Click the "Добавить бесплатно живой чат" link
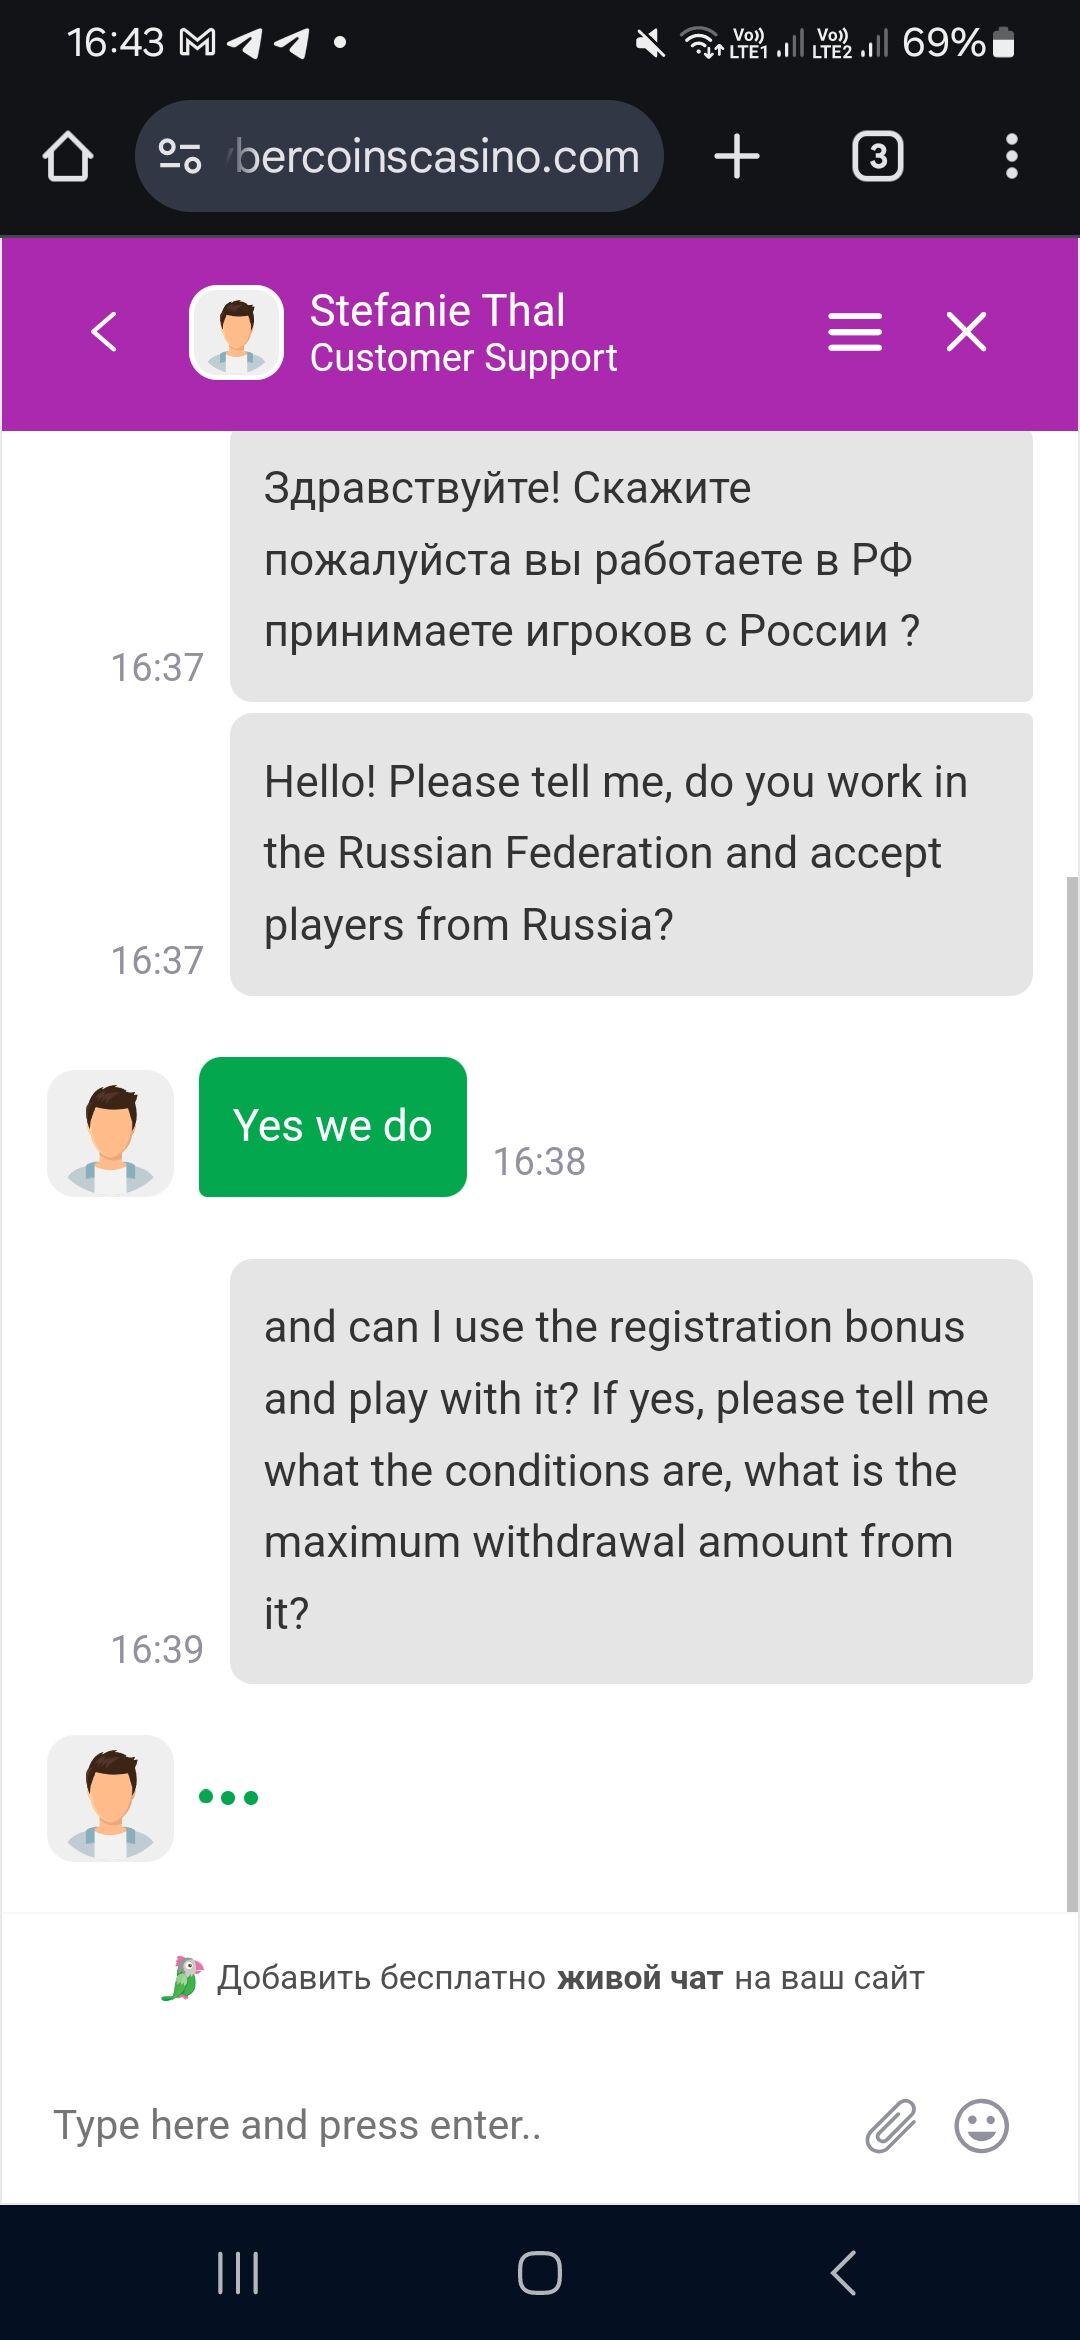This screenshot has width=1080, height=2340. click(570, 1978)
